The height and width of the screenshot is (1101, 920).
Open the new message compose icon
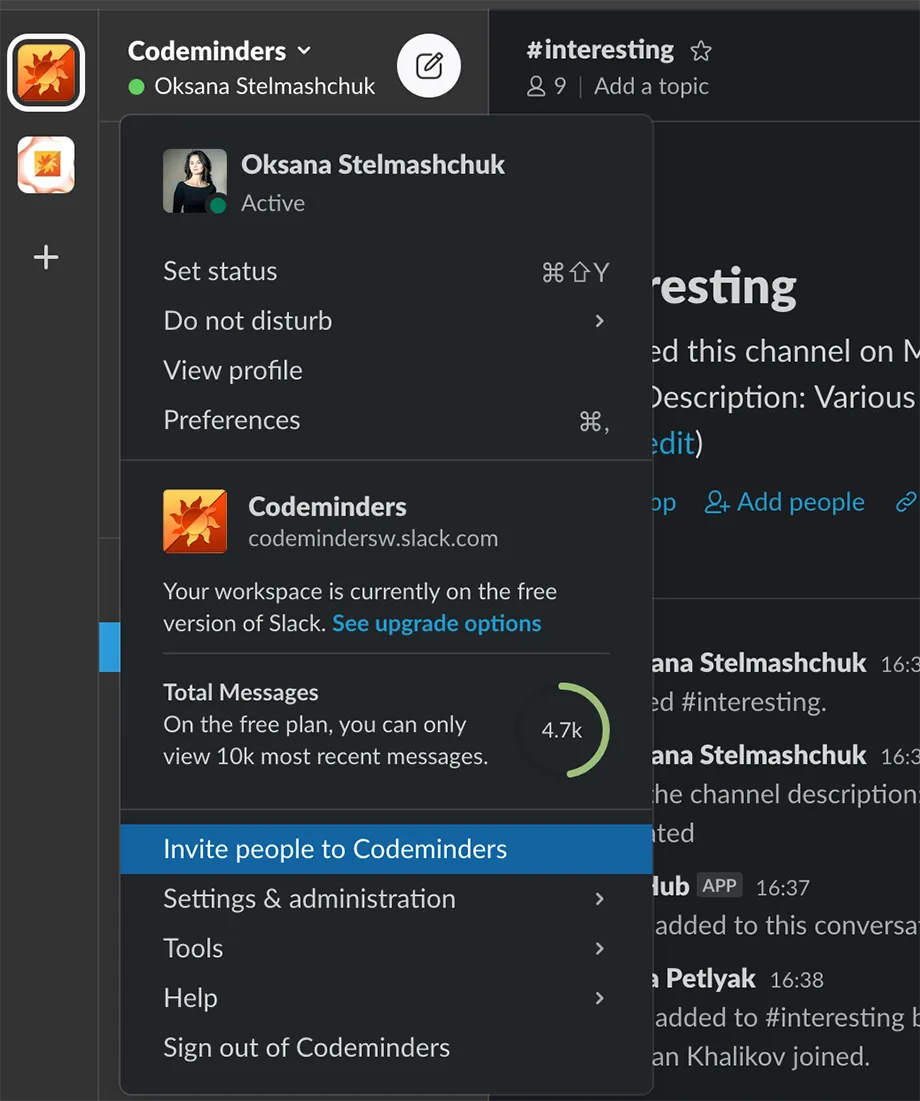tap(428, 65)
